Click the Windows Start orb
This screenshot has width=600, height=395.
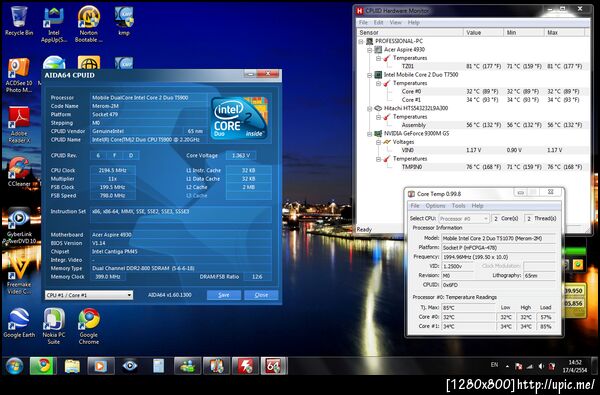14,366
